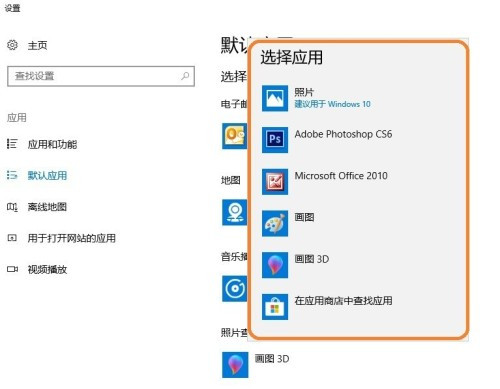Click the 建议用于 Windows 10 text

pyautogui.click(x=332, y=104)
